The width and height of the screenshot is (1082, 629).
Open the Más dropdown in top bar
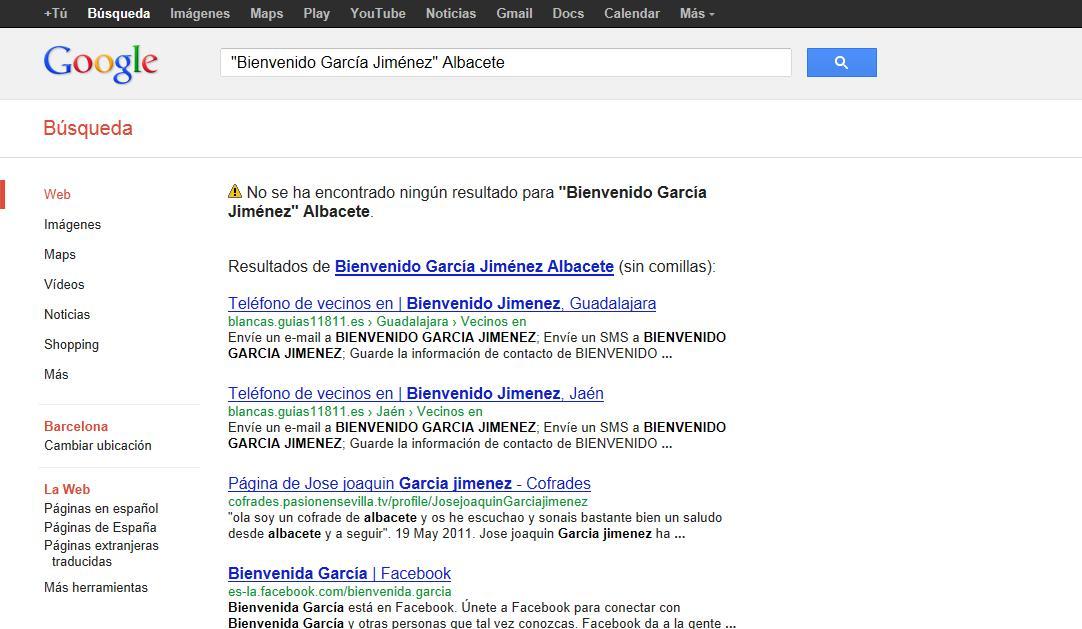[696, 14]
